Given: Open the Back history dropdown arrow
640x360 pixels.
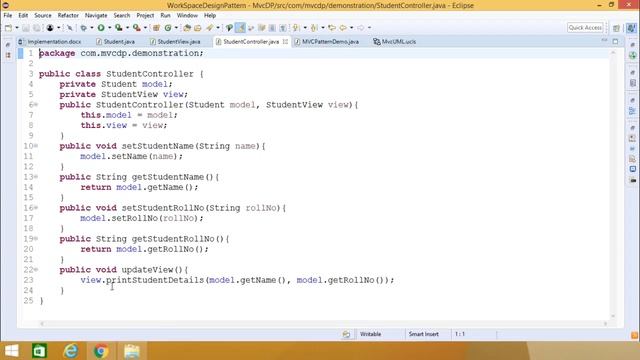Looking at the screenshot, I should click(351, 28).
